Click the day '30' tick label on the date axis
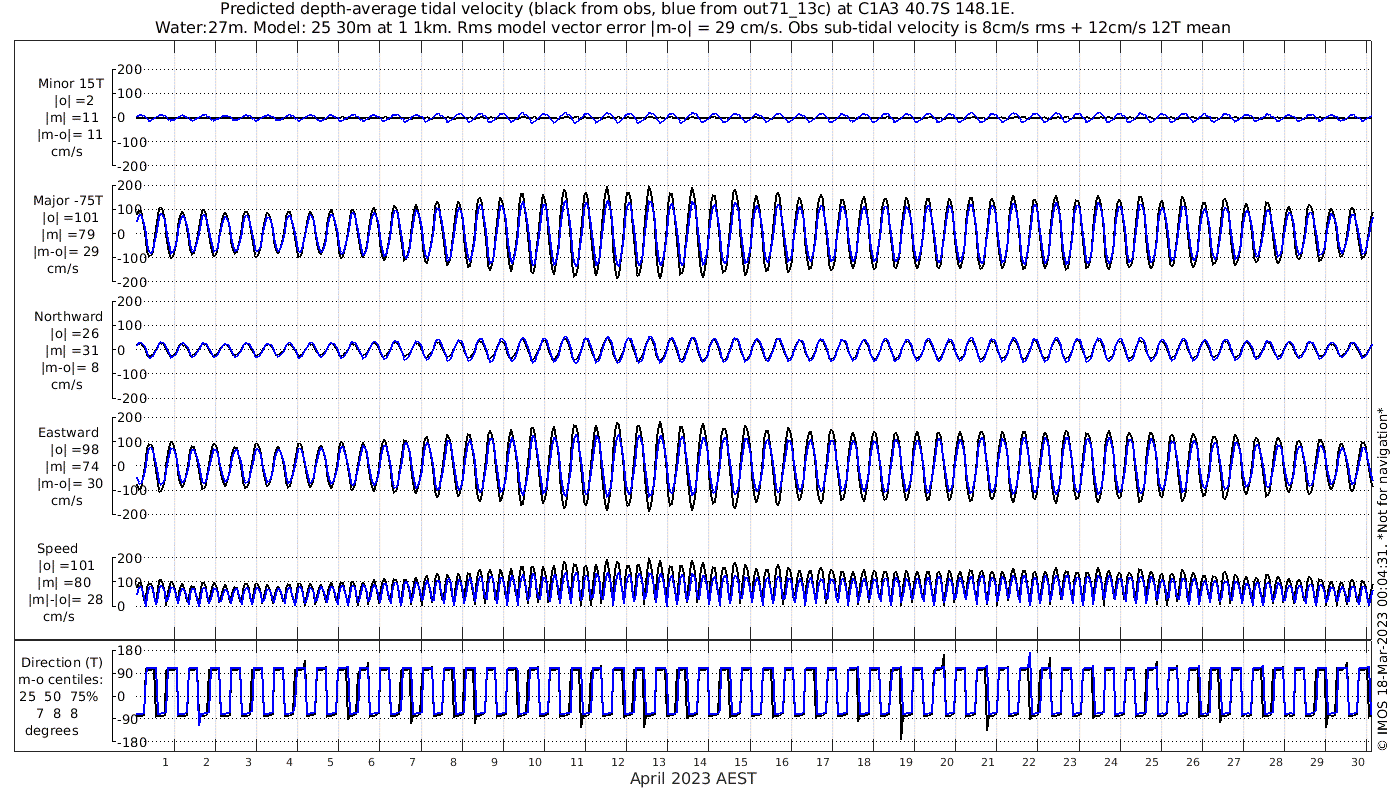The image size is (1400, 800). (1357, 762)
